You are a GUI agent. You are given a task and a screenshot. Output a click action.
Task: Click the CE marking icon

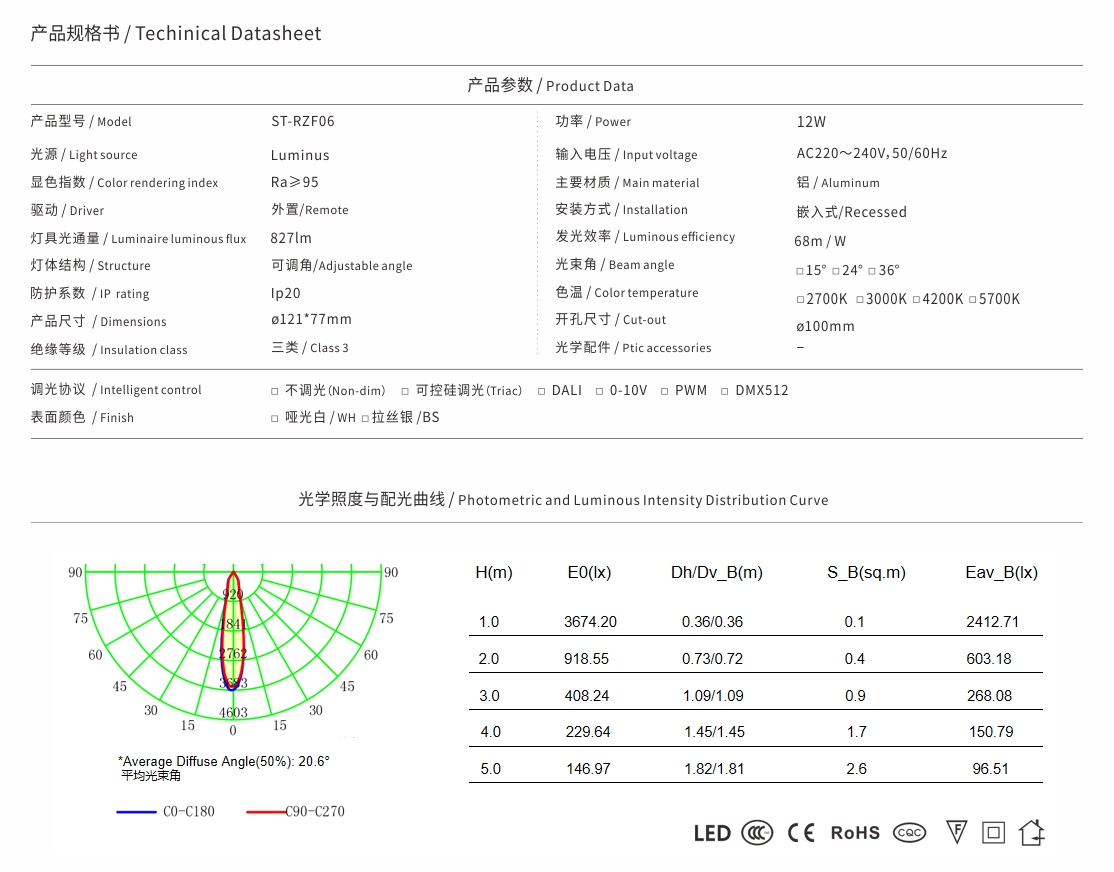click(x=801, y=833)
